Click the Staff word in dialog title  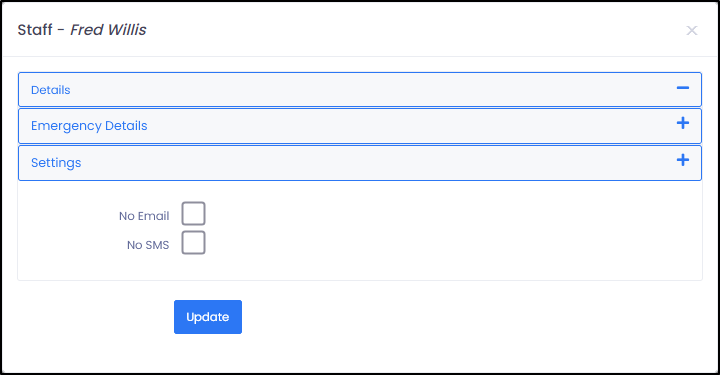coord(35,30)
